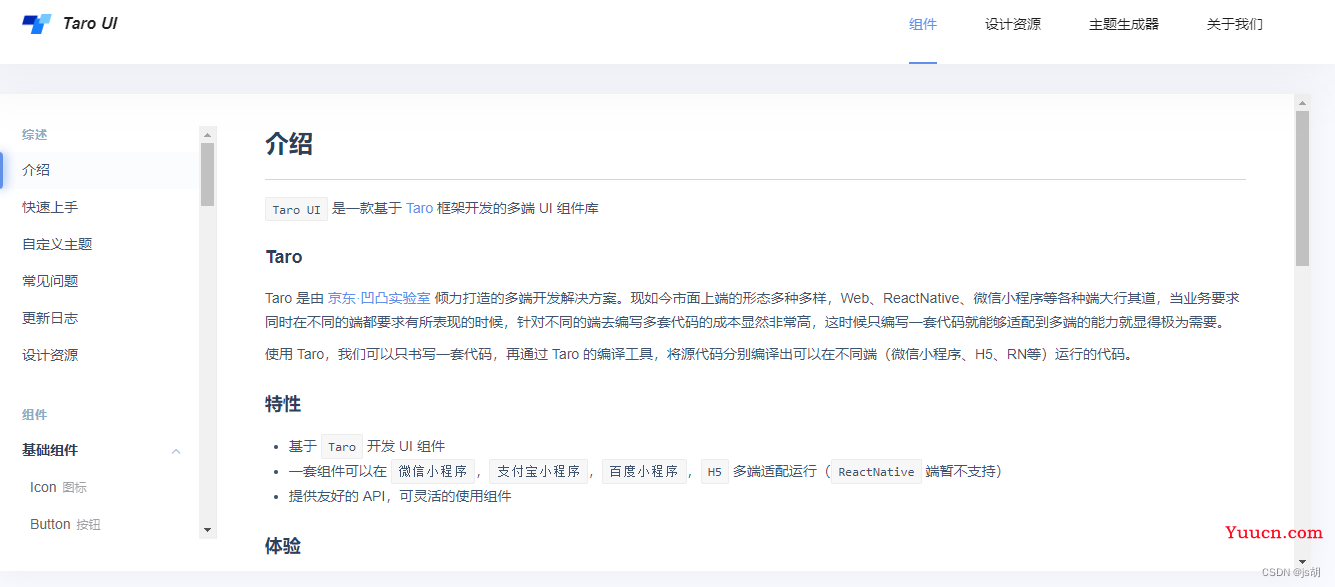The image size is (1335, 587).
Task: Click the 介绍 page heading
Action: (289, 144)
